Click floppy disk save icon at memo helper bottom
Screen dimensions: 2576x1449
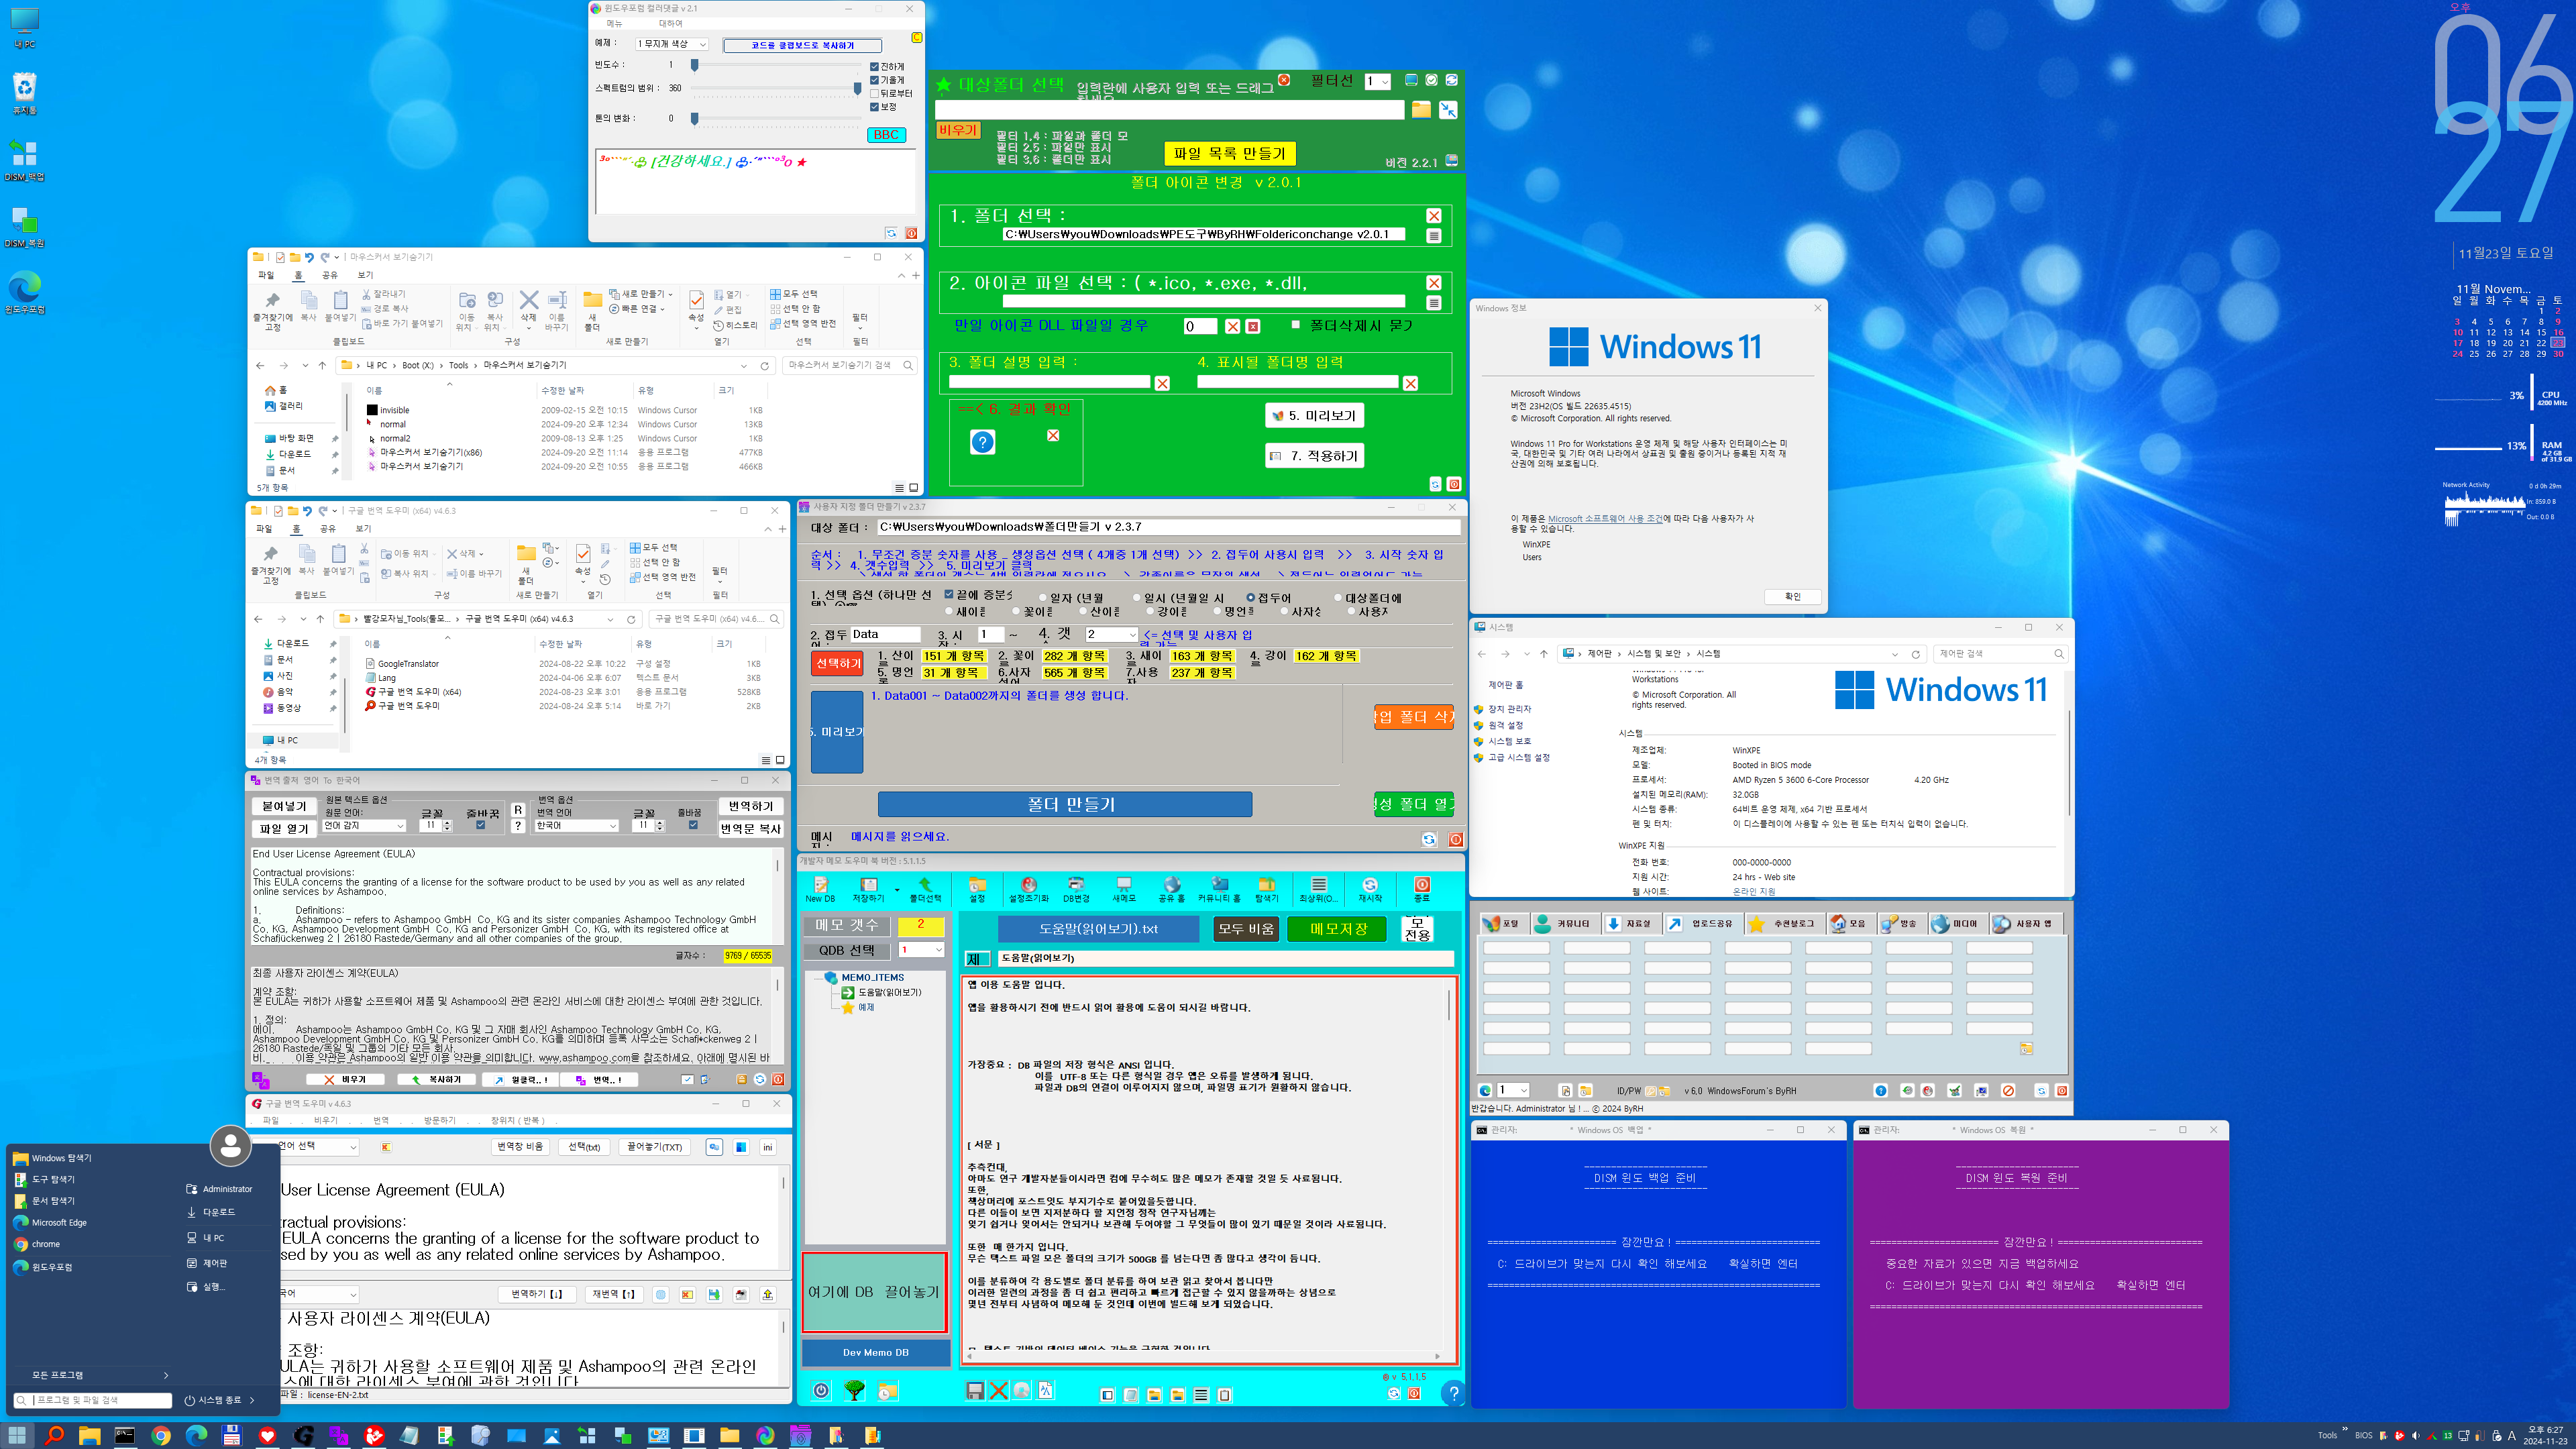[975, 1390]
